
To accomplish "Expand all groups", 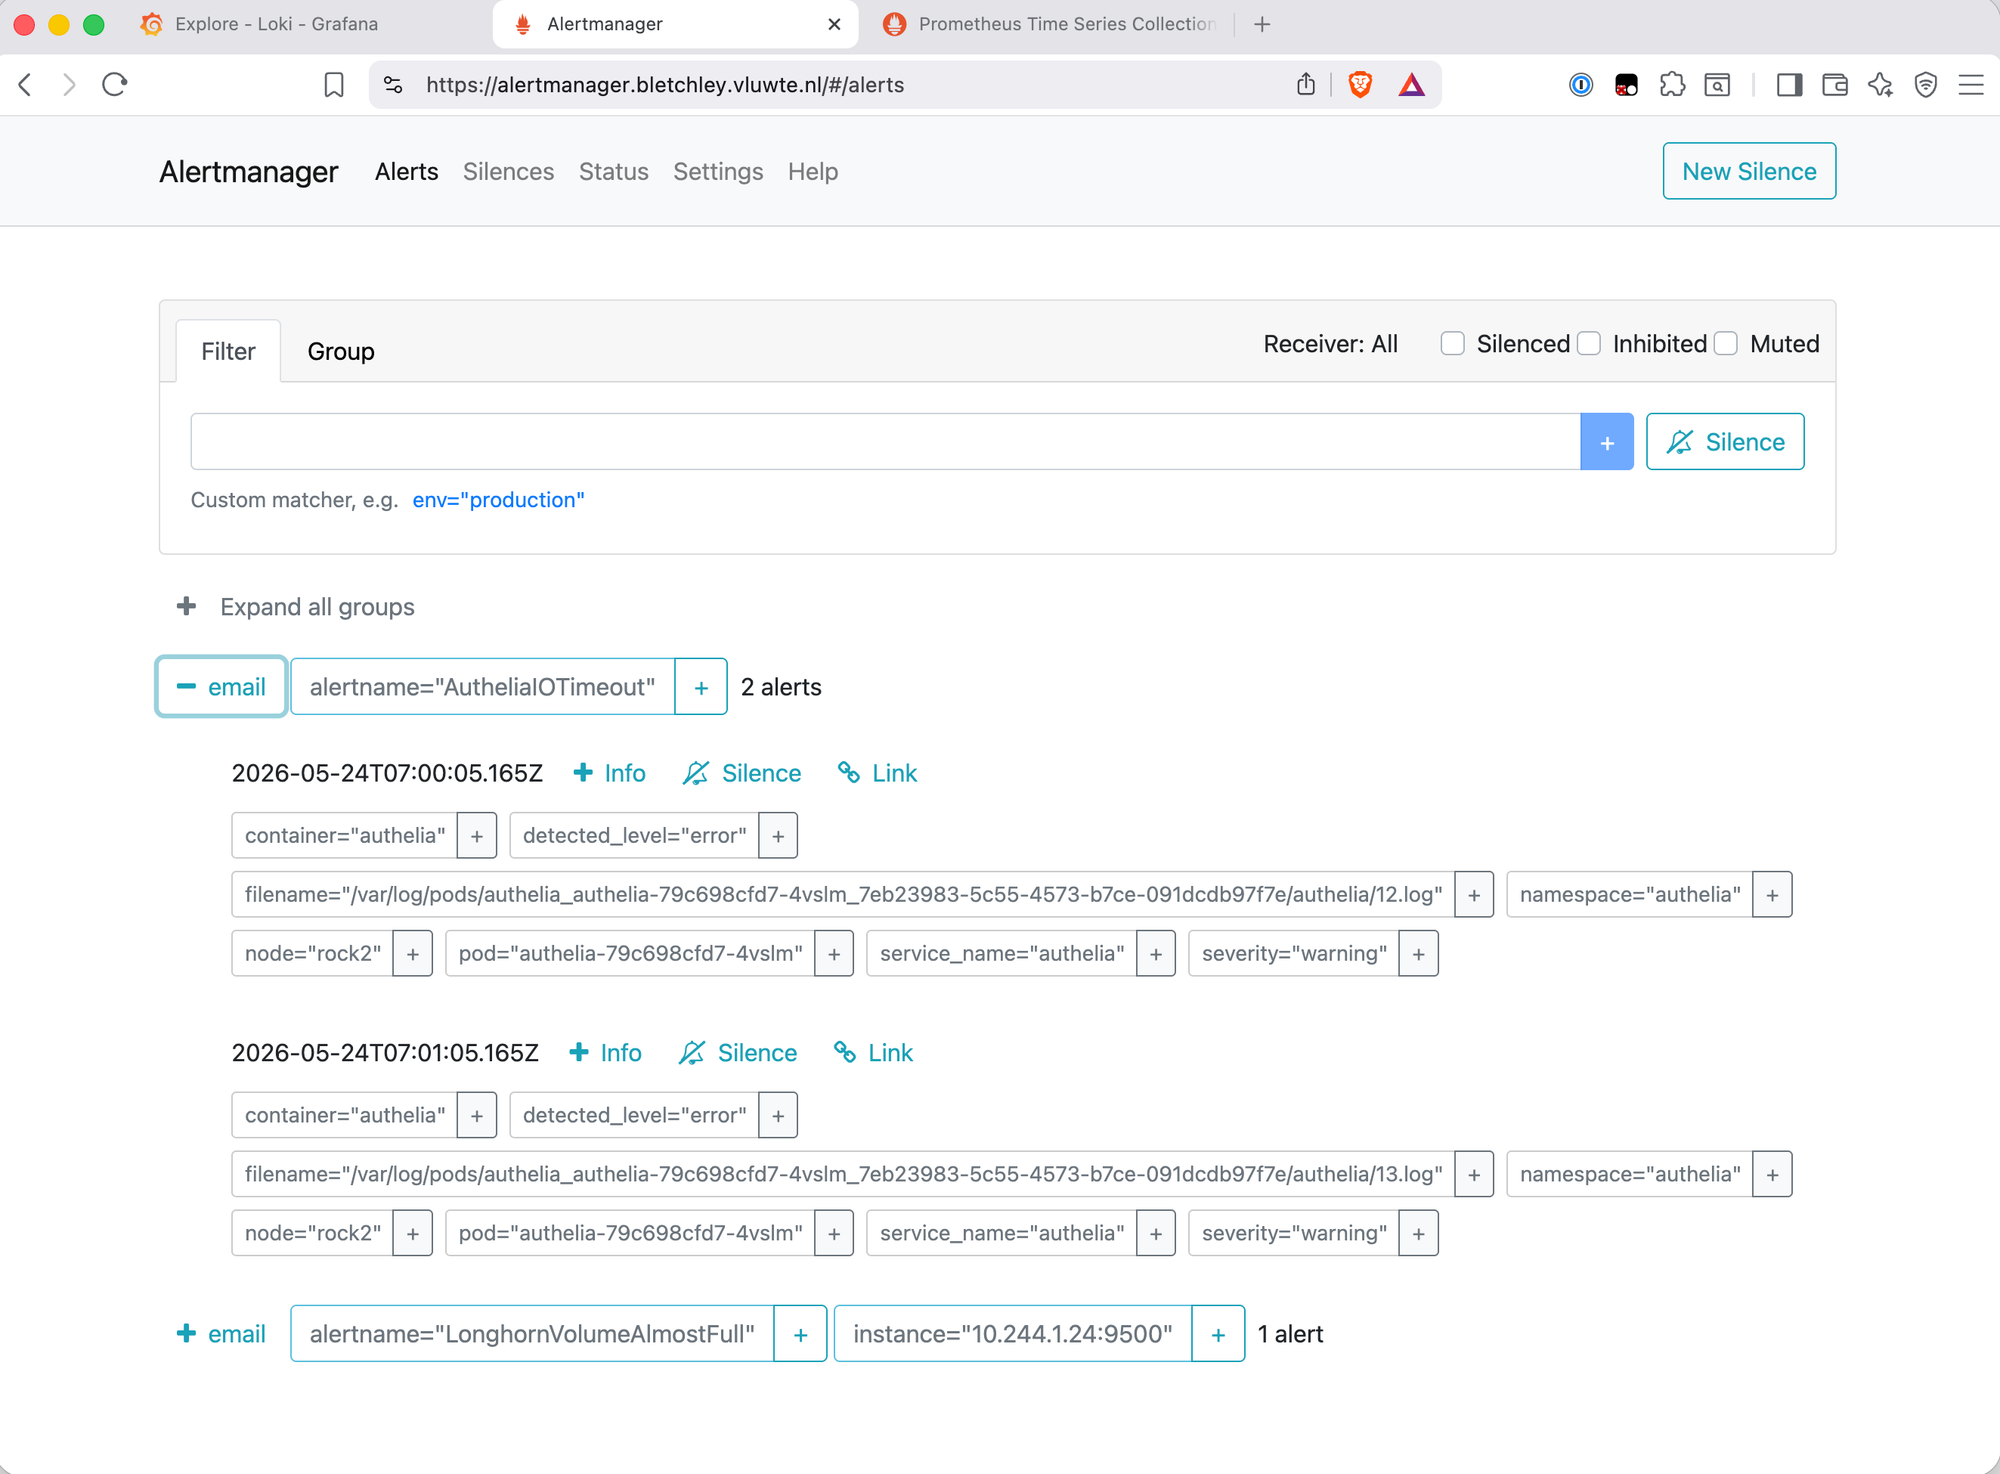I will [x=295, y=607].
